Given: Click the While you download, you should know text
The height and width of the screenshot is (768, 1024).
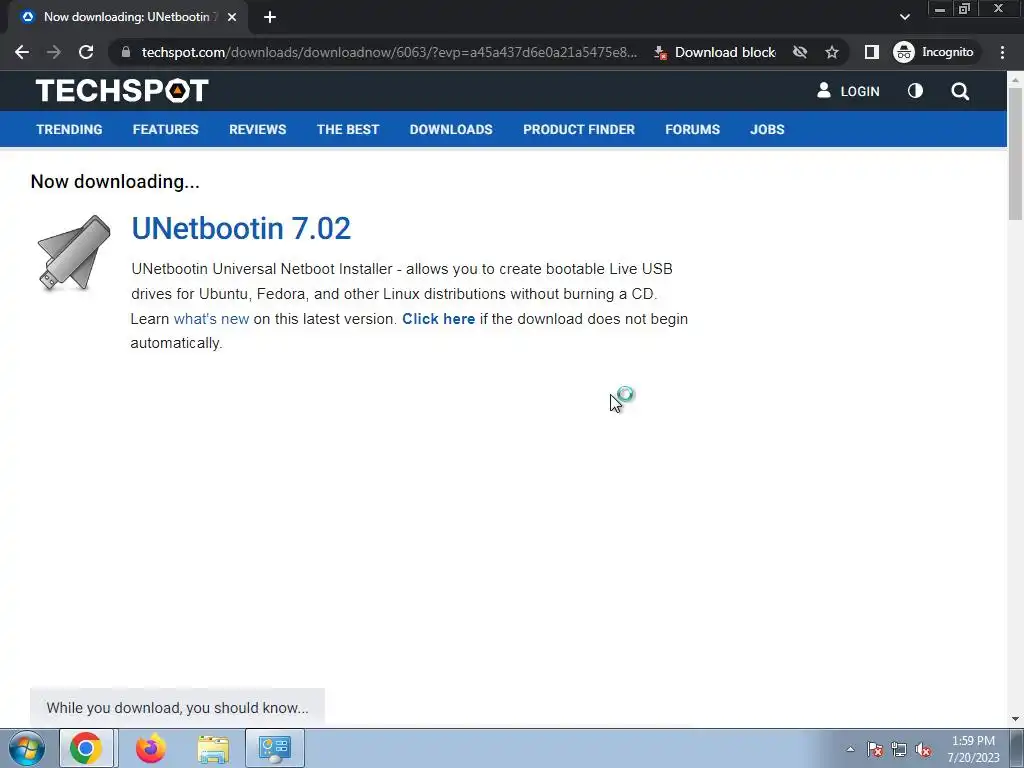Looking at the screenshot, I should 177,708.
